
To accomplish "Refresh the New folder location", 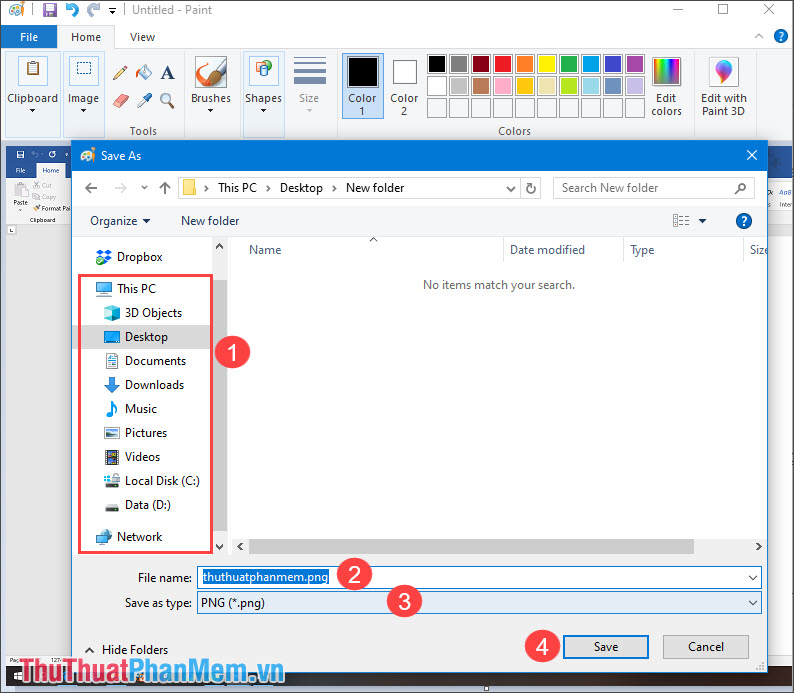I will [x=532, y=188].
